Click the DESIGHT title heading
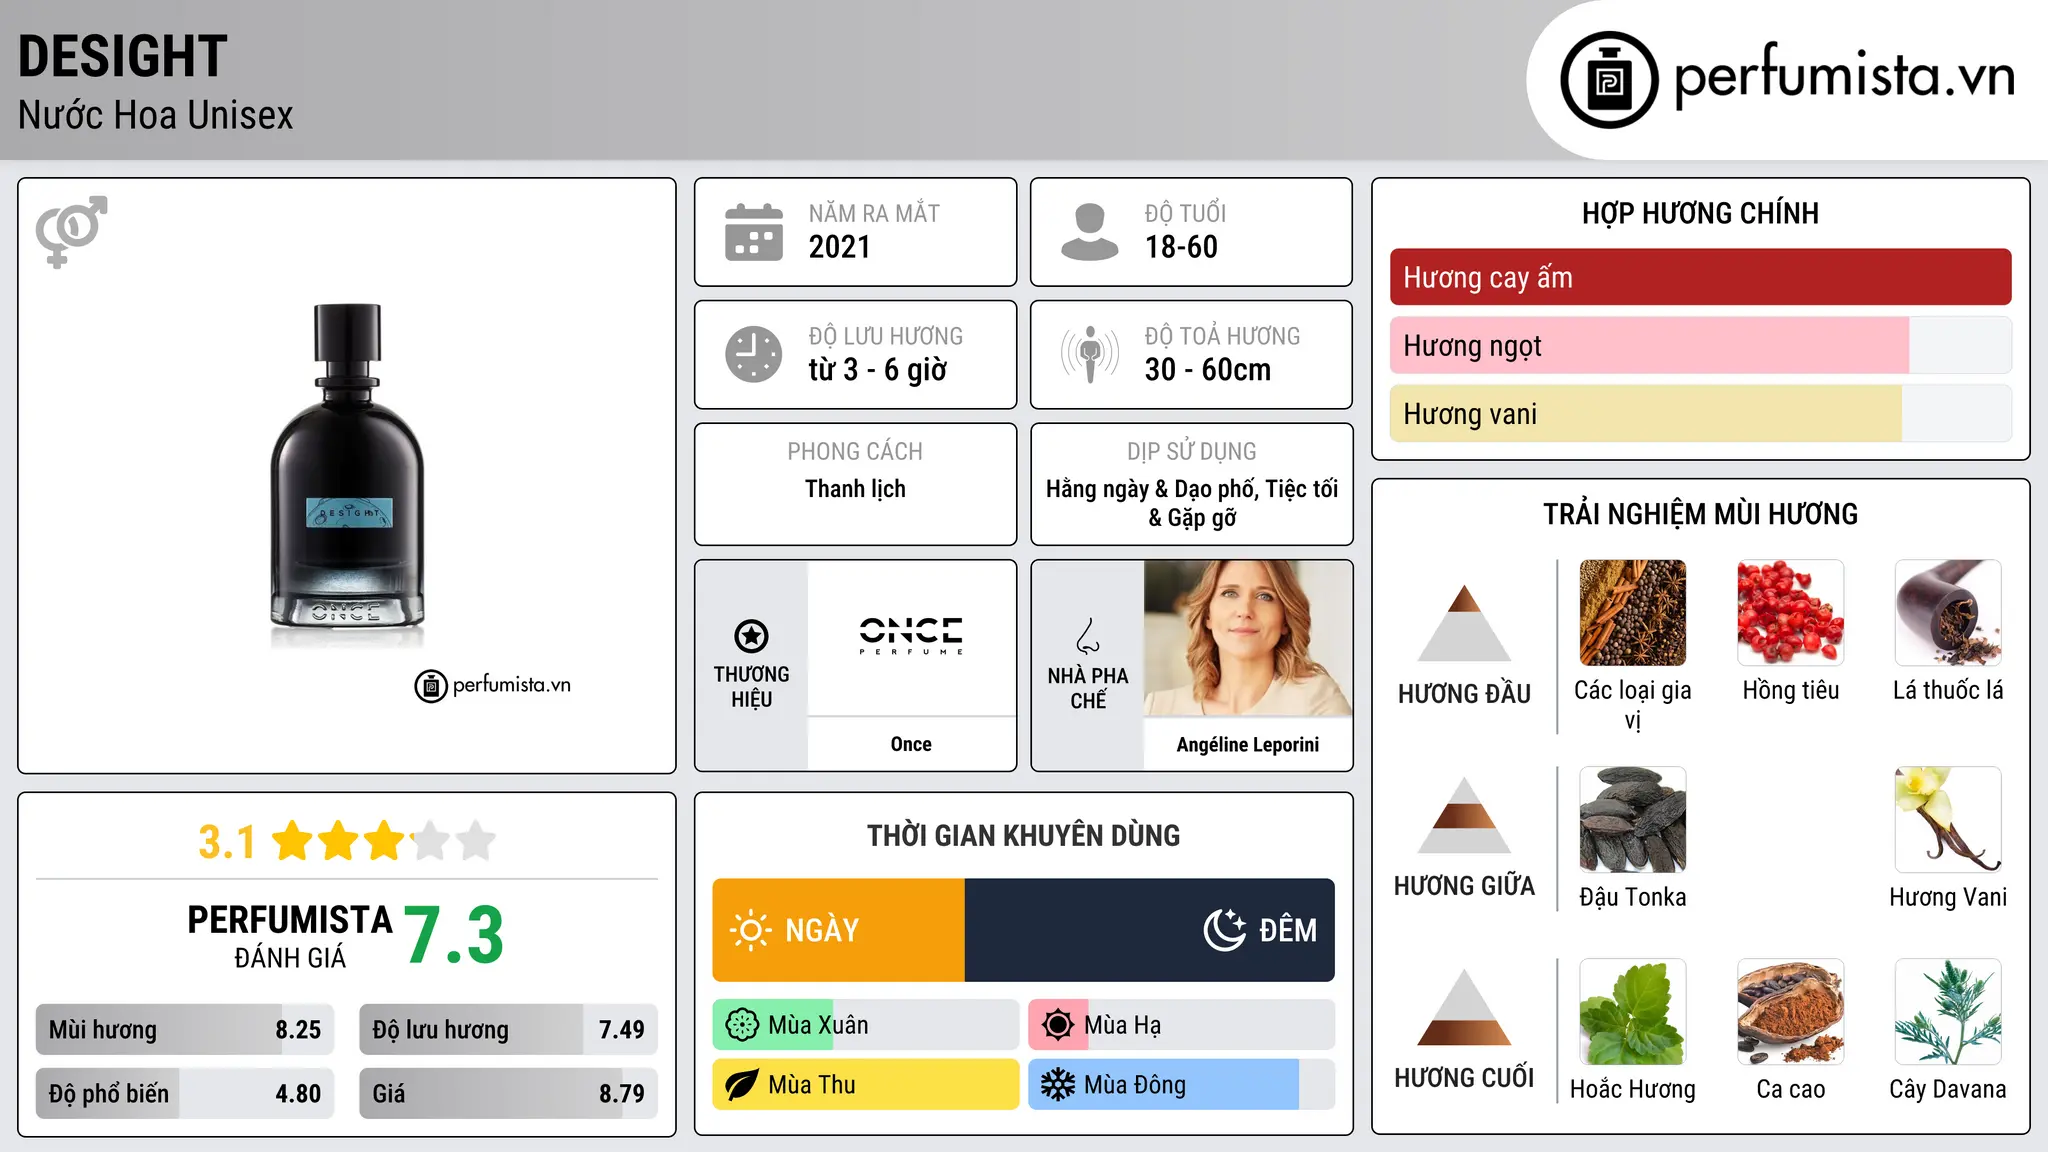The height and width of the screenshot is (1152, 2048). tap(123, 56)
